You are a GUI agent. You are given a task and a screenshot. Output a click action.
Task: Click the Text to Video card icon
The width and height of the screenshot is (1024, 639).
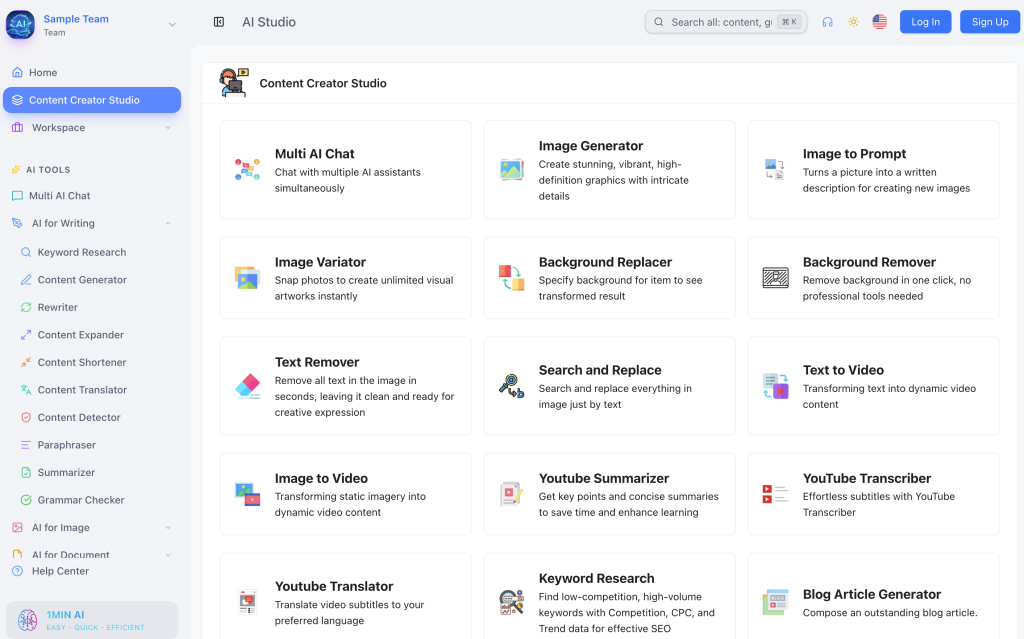click(775, 386)
